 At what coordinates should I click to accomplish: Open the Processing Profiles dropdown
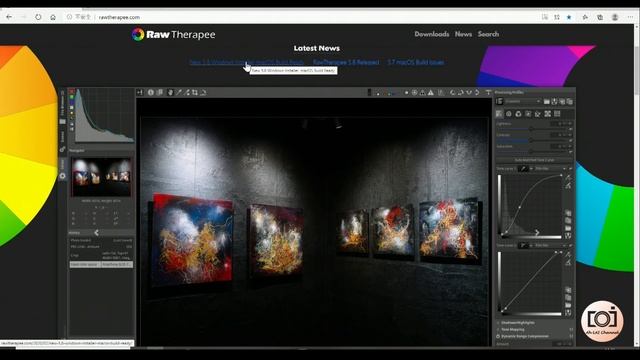click(x=523, y=101)
